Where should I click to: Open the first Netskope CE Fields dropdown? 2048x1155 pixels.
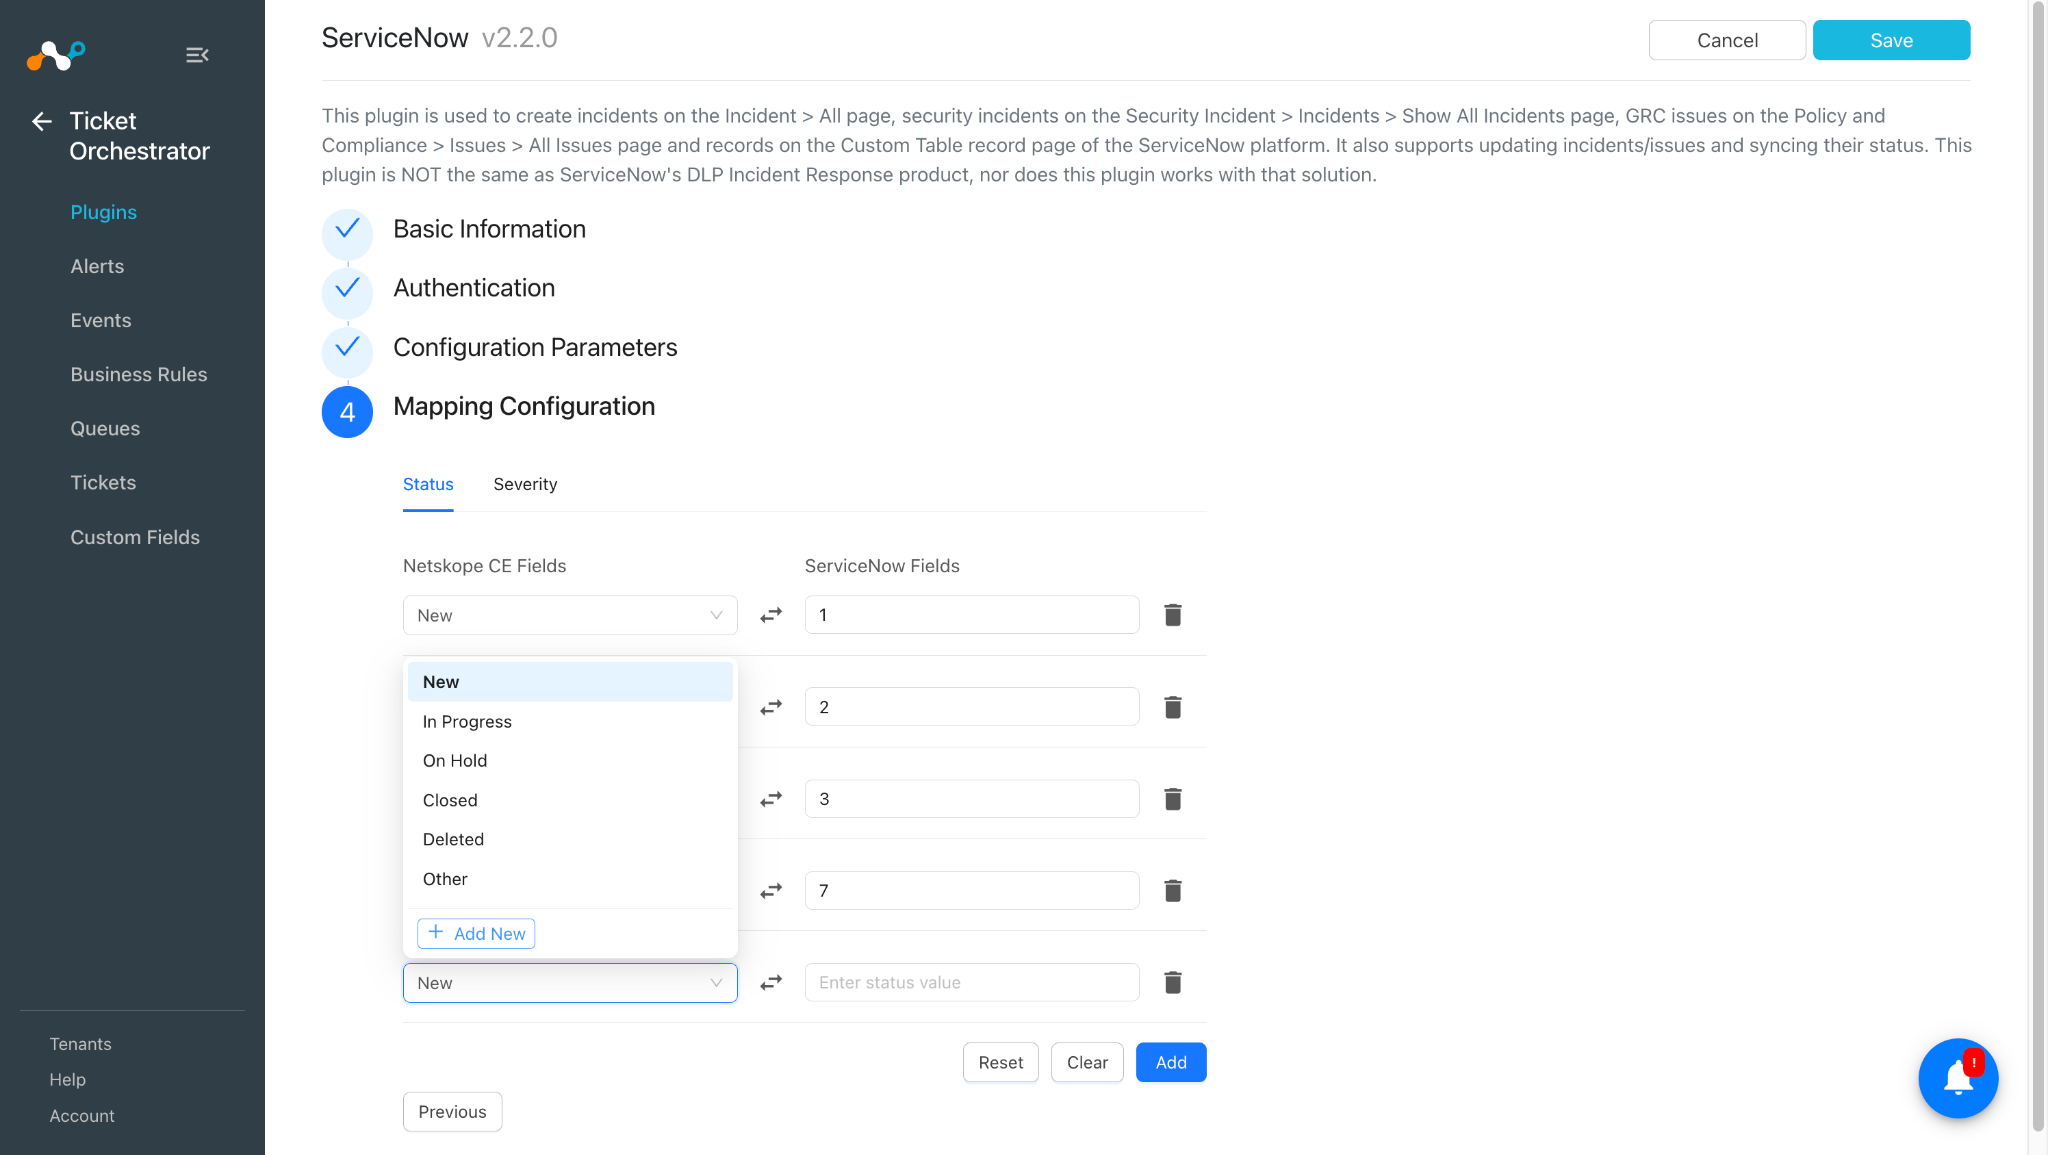coord(570,615)
